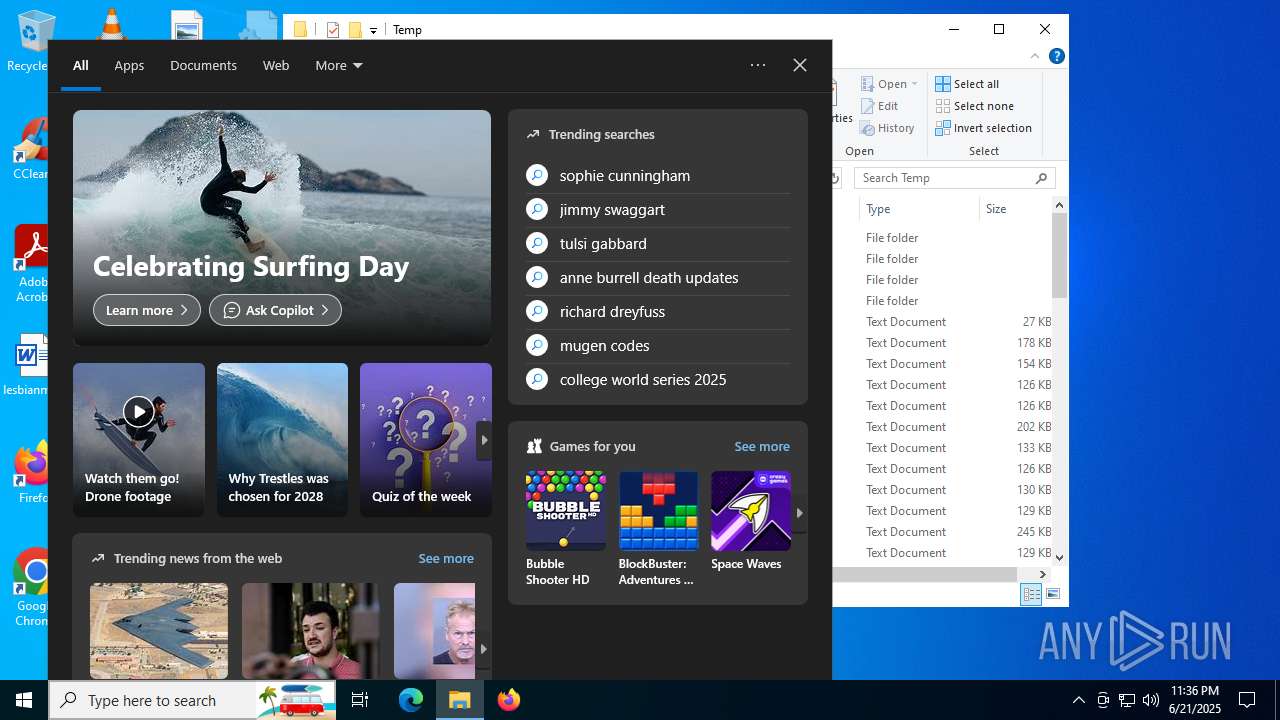Click Ask Copilot button
The image size is (1280, 720).
(x=275, y=310)
